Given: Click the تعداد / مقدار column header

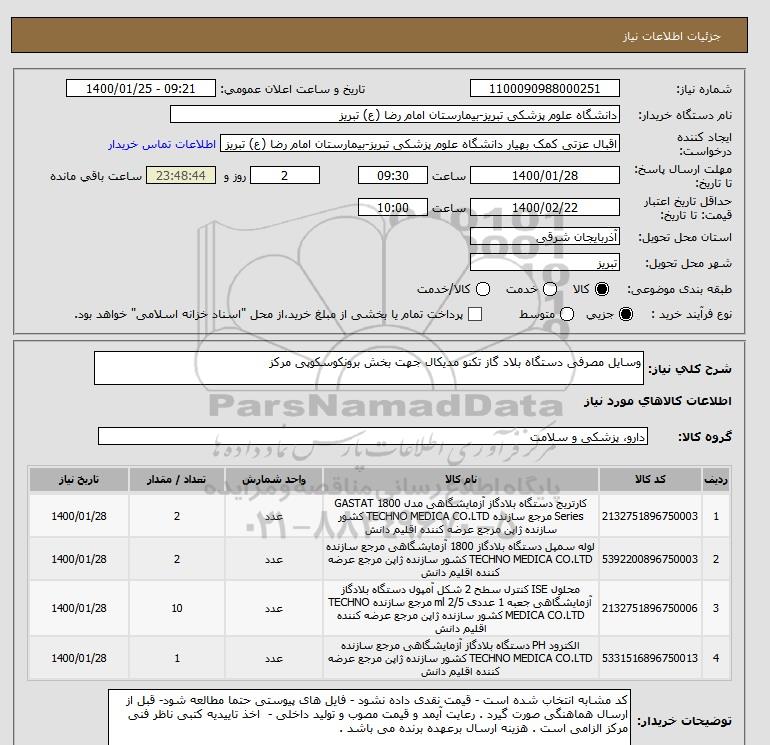Looking at the screenshot, I should click(177, 479).
